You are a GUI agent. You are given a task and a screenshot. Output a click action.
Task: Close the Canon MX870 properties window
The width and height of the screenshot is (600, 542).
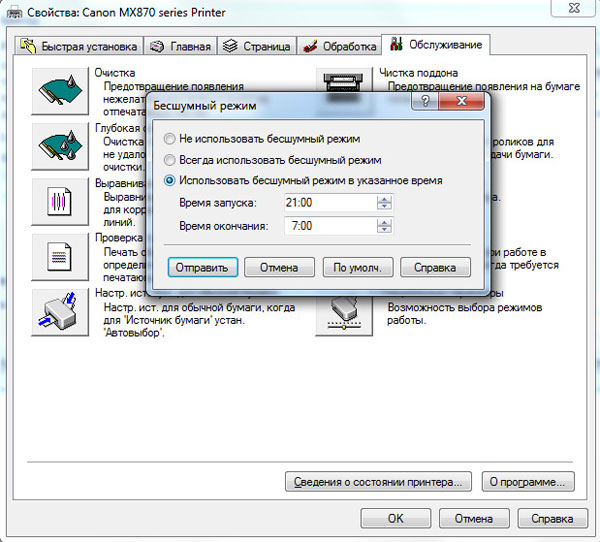[574, 8]
